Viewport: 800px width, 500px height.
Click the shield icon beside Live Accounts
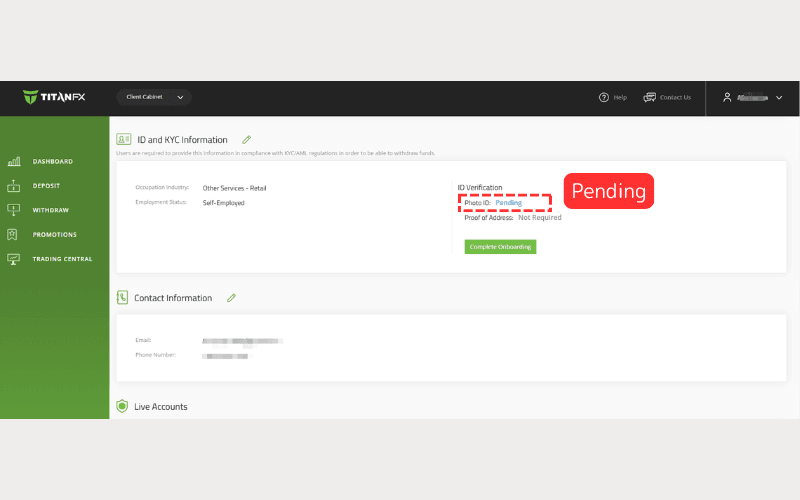pyautogui.click(x=122, y=406)
